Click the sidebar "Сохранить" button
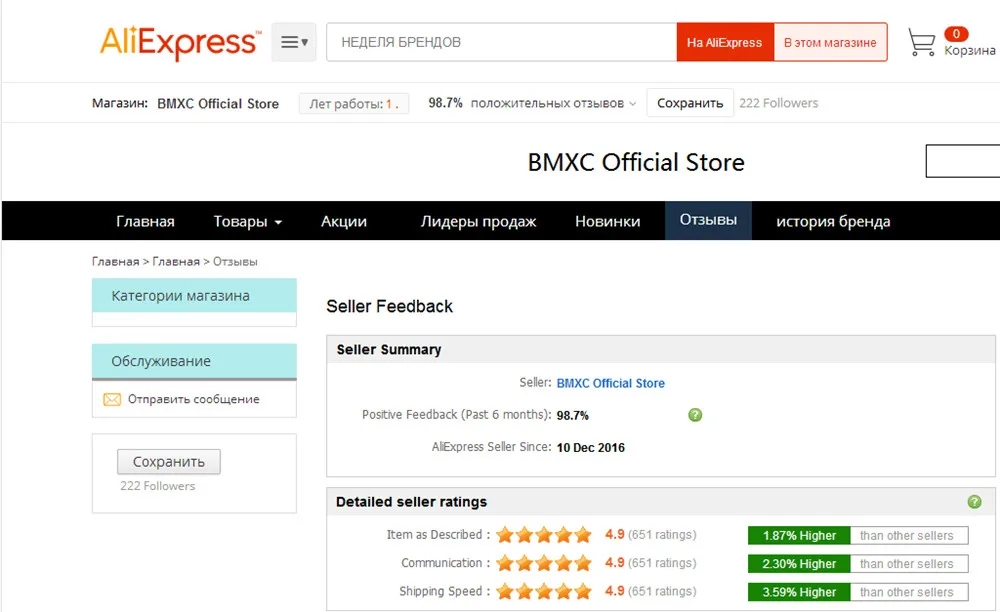Screen dimensions: 1000x612 [169, 462]
